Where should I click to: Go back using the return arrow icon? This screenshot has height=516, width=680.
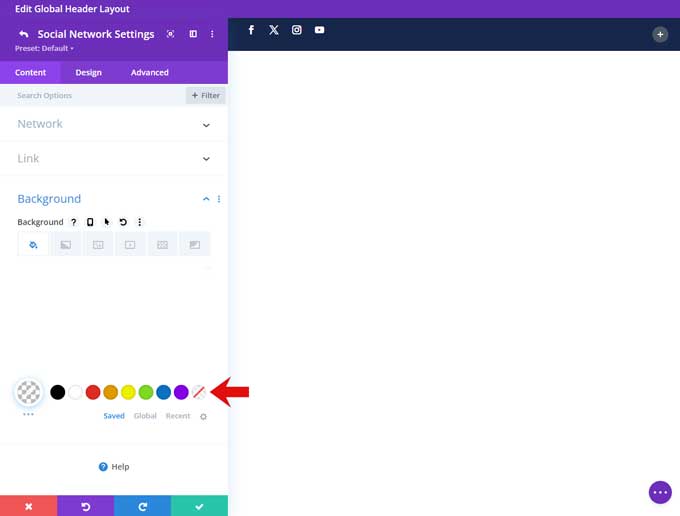point(24,34)
